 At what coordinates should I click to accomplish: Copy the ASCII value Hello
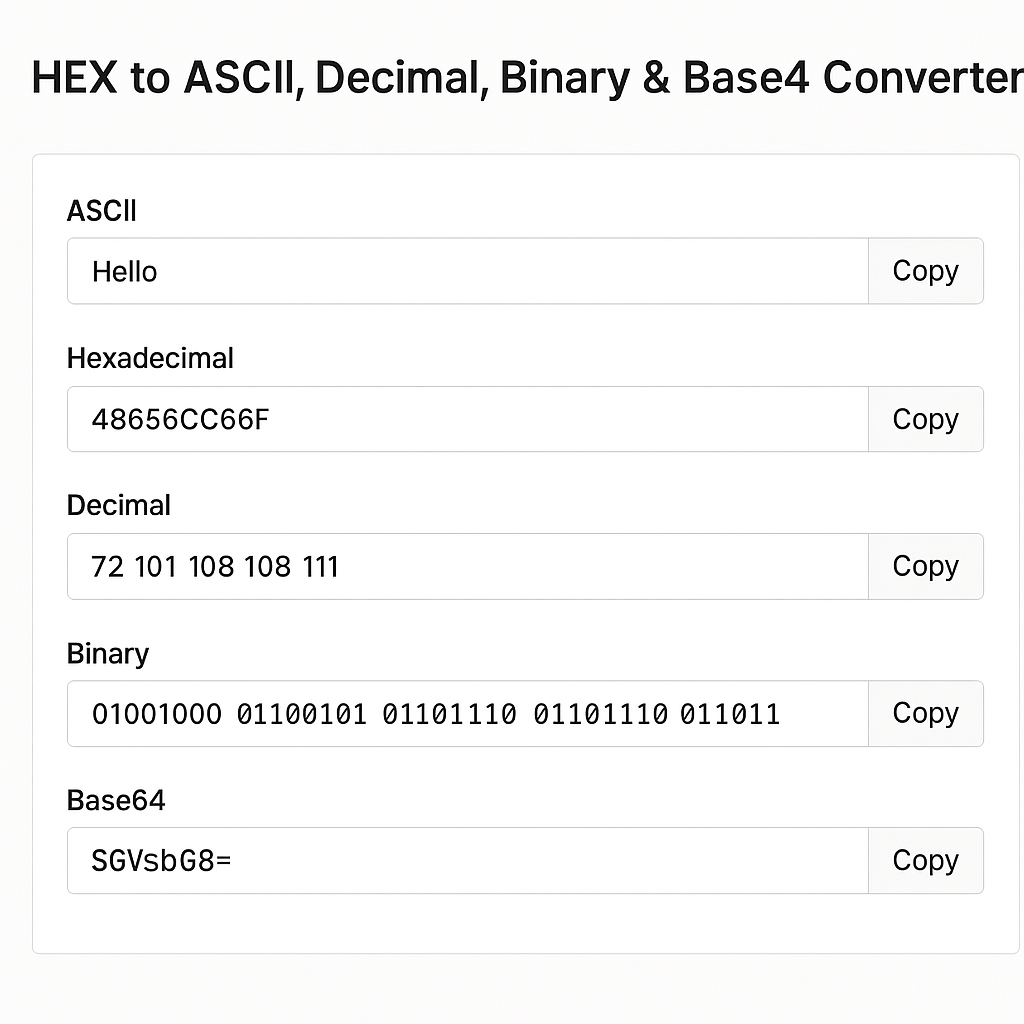[x=924, y=271]
